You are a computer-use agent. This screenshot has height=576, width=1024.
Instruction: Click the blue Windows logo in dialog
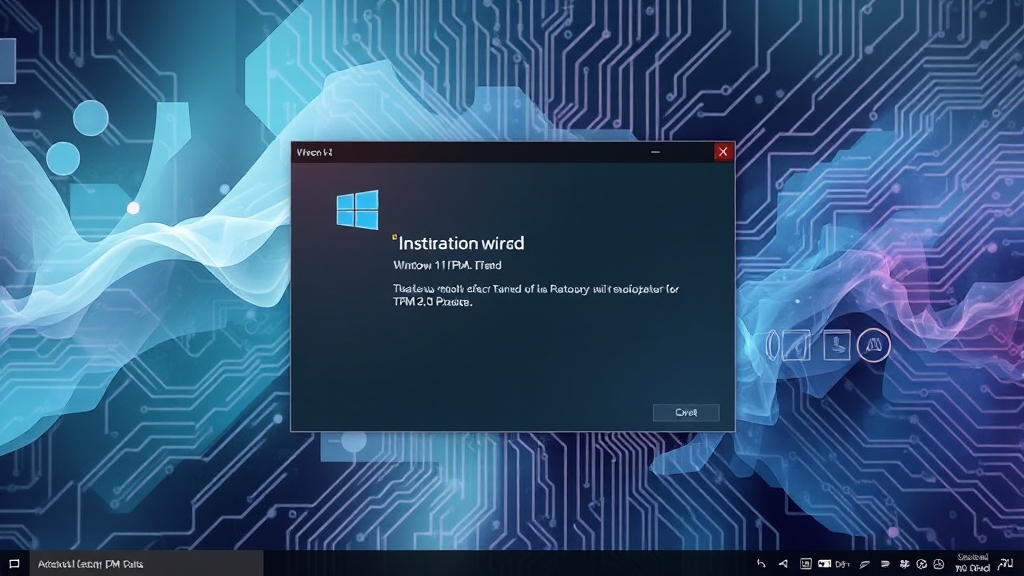point(357,210)
